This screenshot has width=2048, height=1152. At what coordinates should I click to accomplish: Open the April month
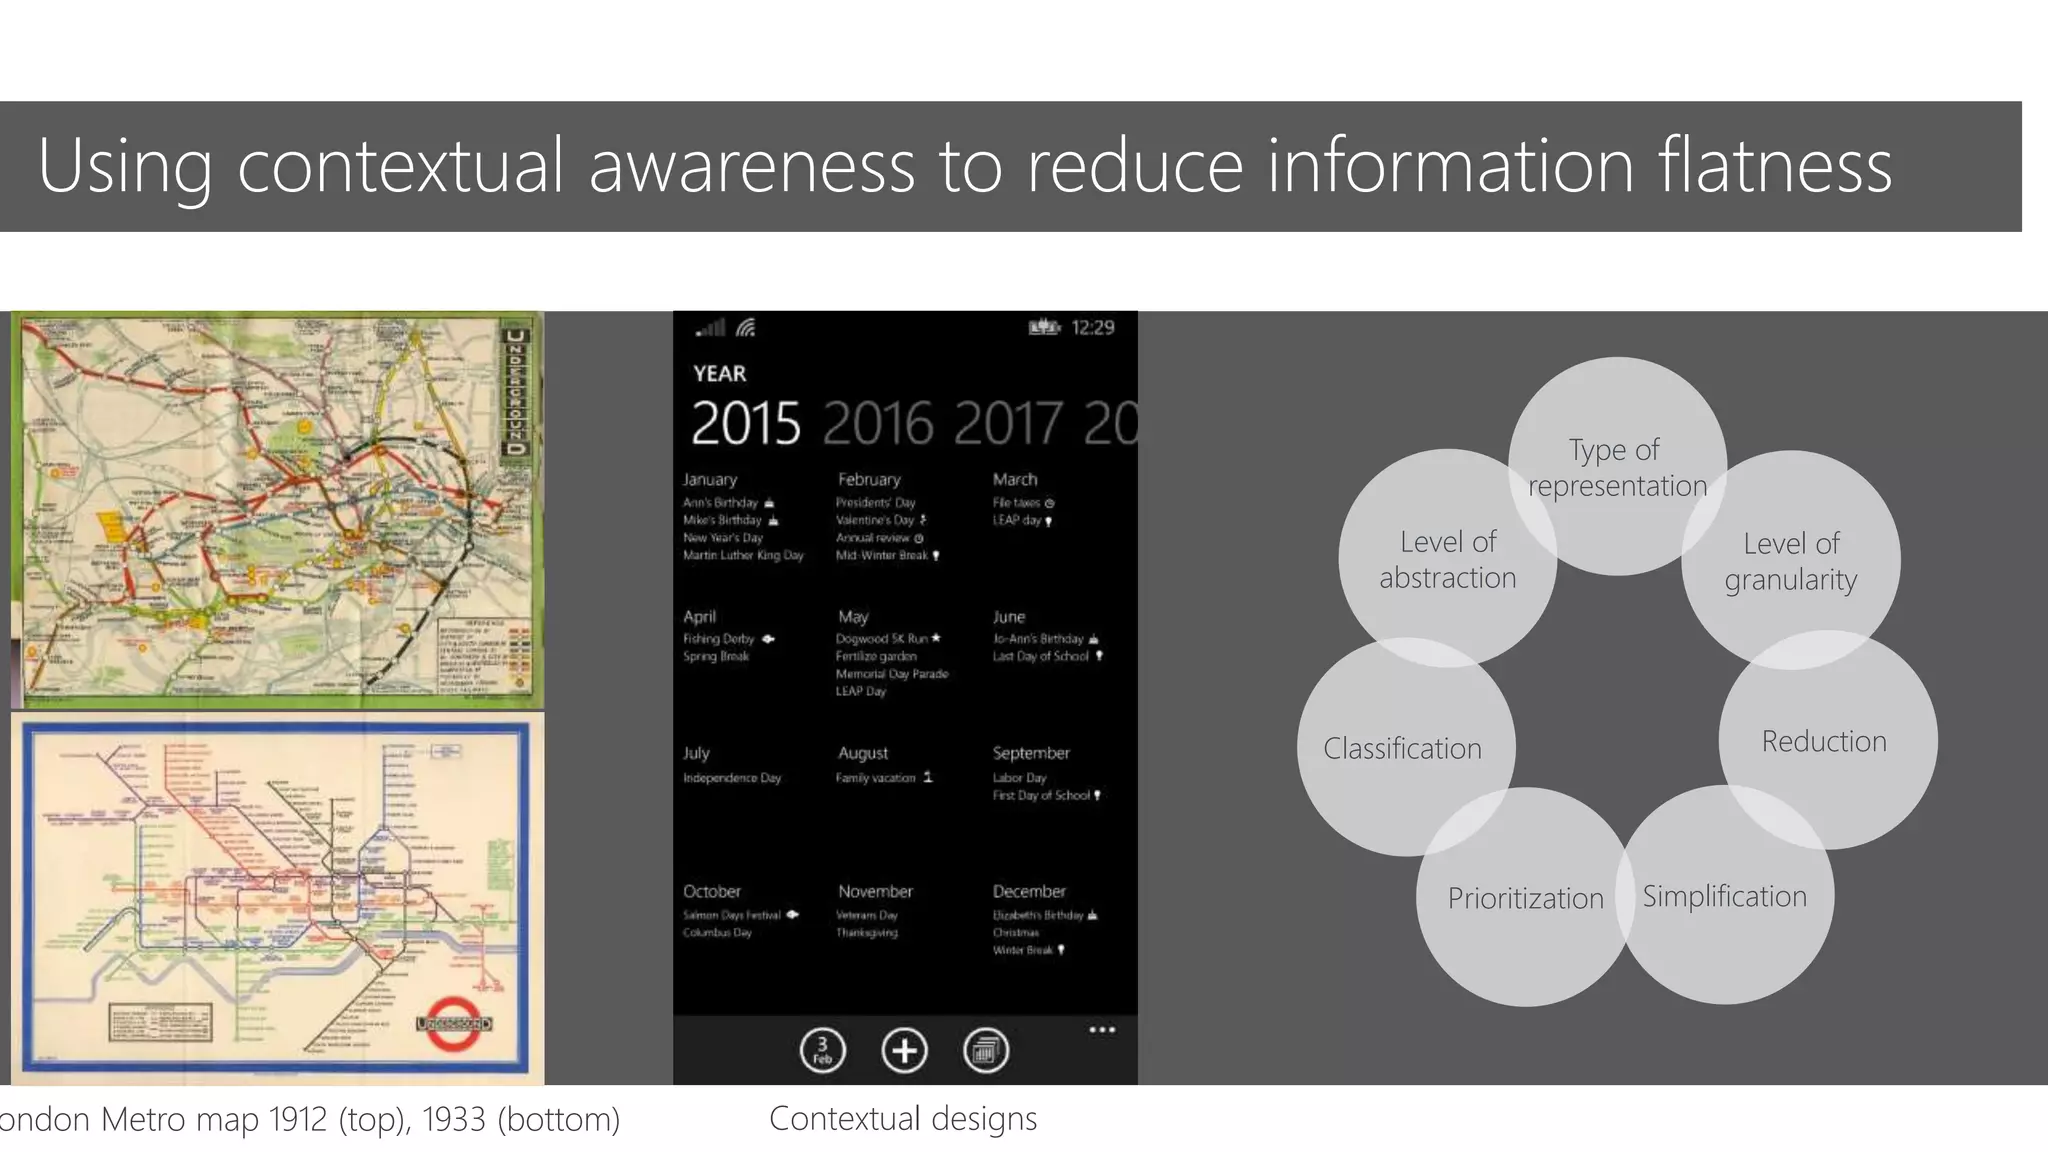pyautogui.click(x=699, y=617)
